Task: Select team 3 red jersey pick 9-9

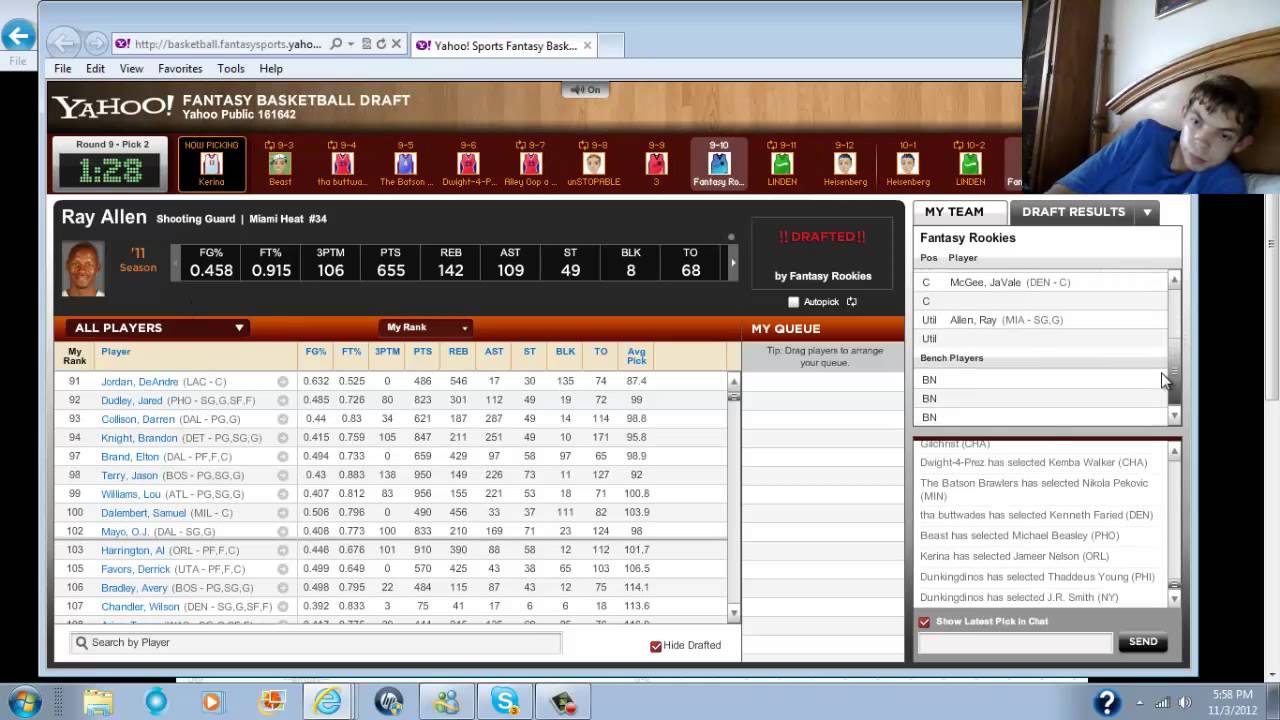Action: point(656,163)
